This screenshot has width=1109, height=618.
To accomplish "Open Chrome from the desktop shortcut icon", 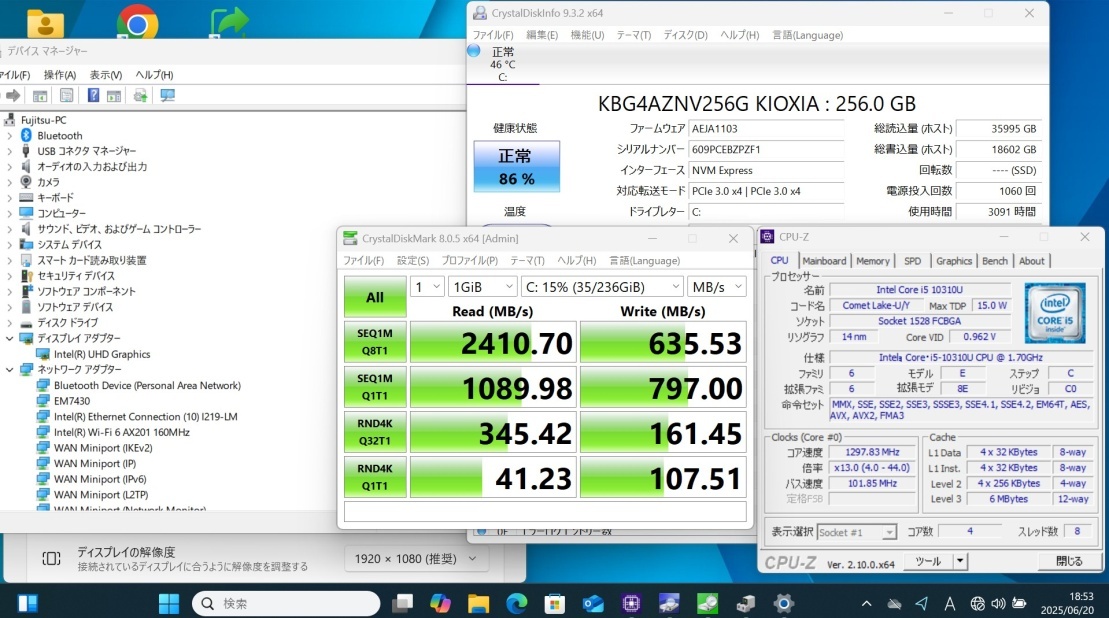I will tap(137, 23).
